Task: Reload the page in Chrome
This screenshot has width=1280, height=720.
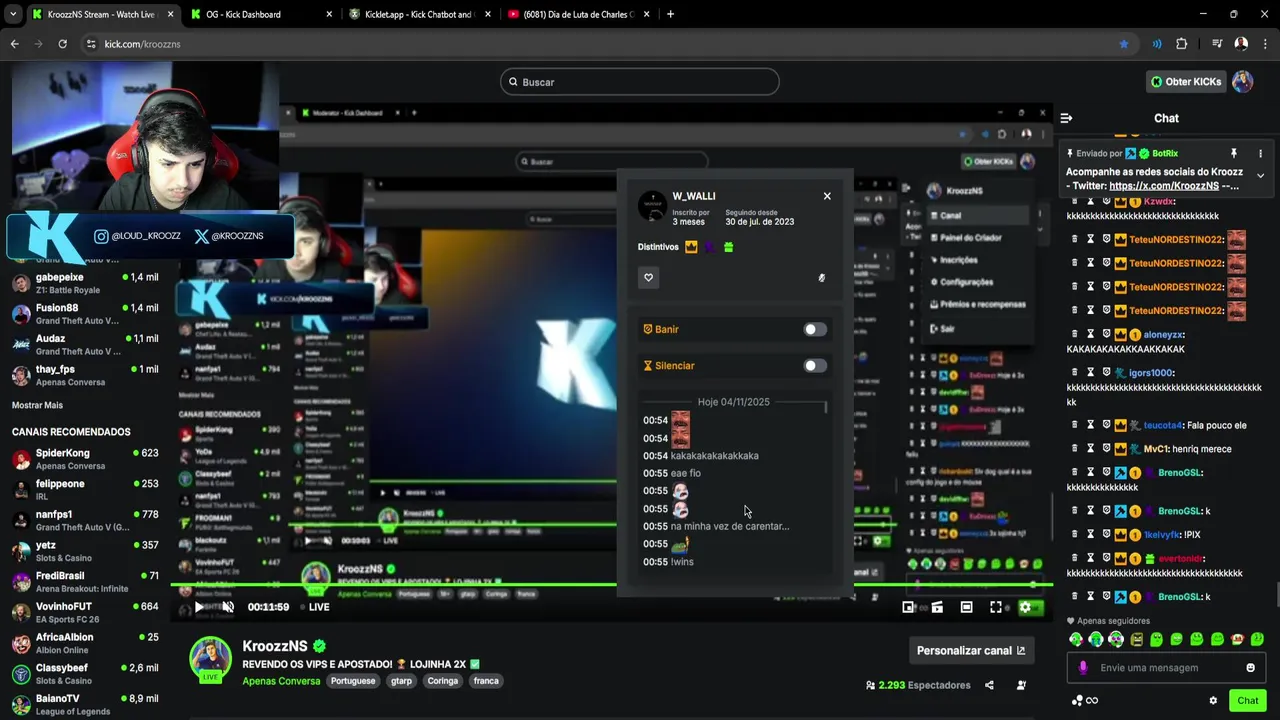Action: 62,44
